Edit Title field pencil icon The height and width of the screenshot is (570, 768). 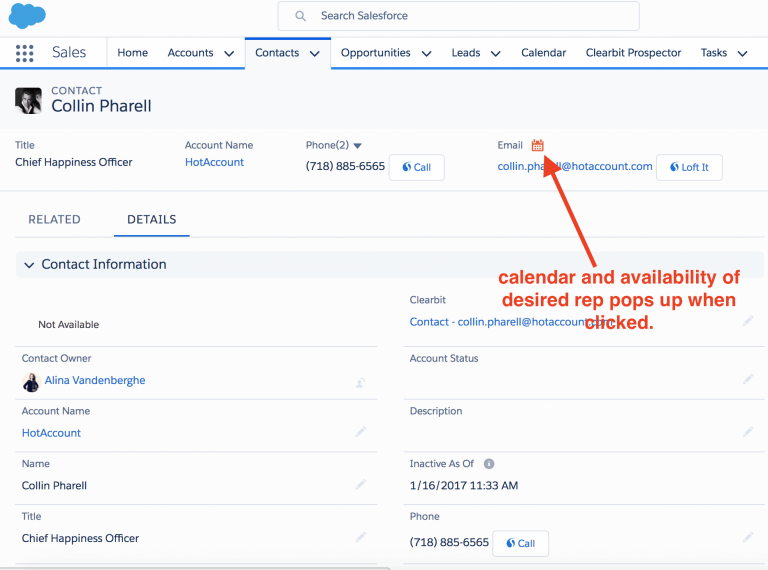[360, 537]
